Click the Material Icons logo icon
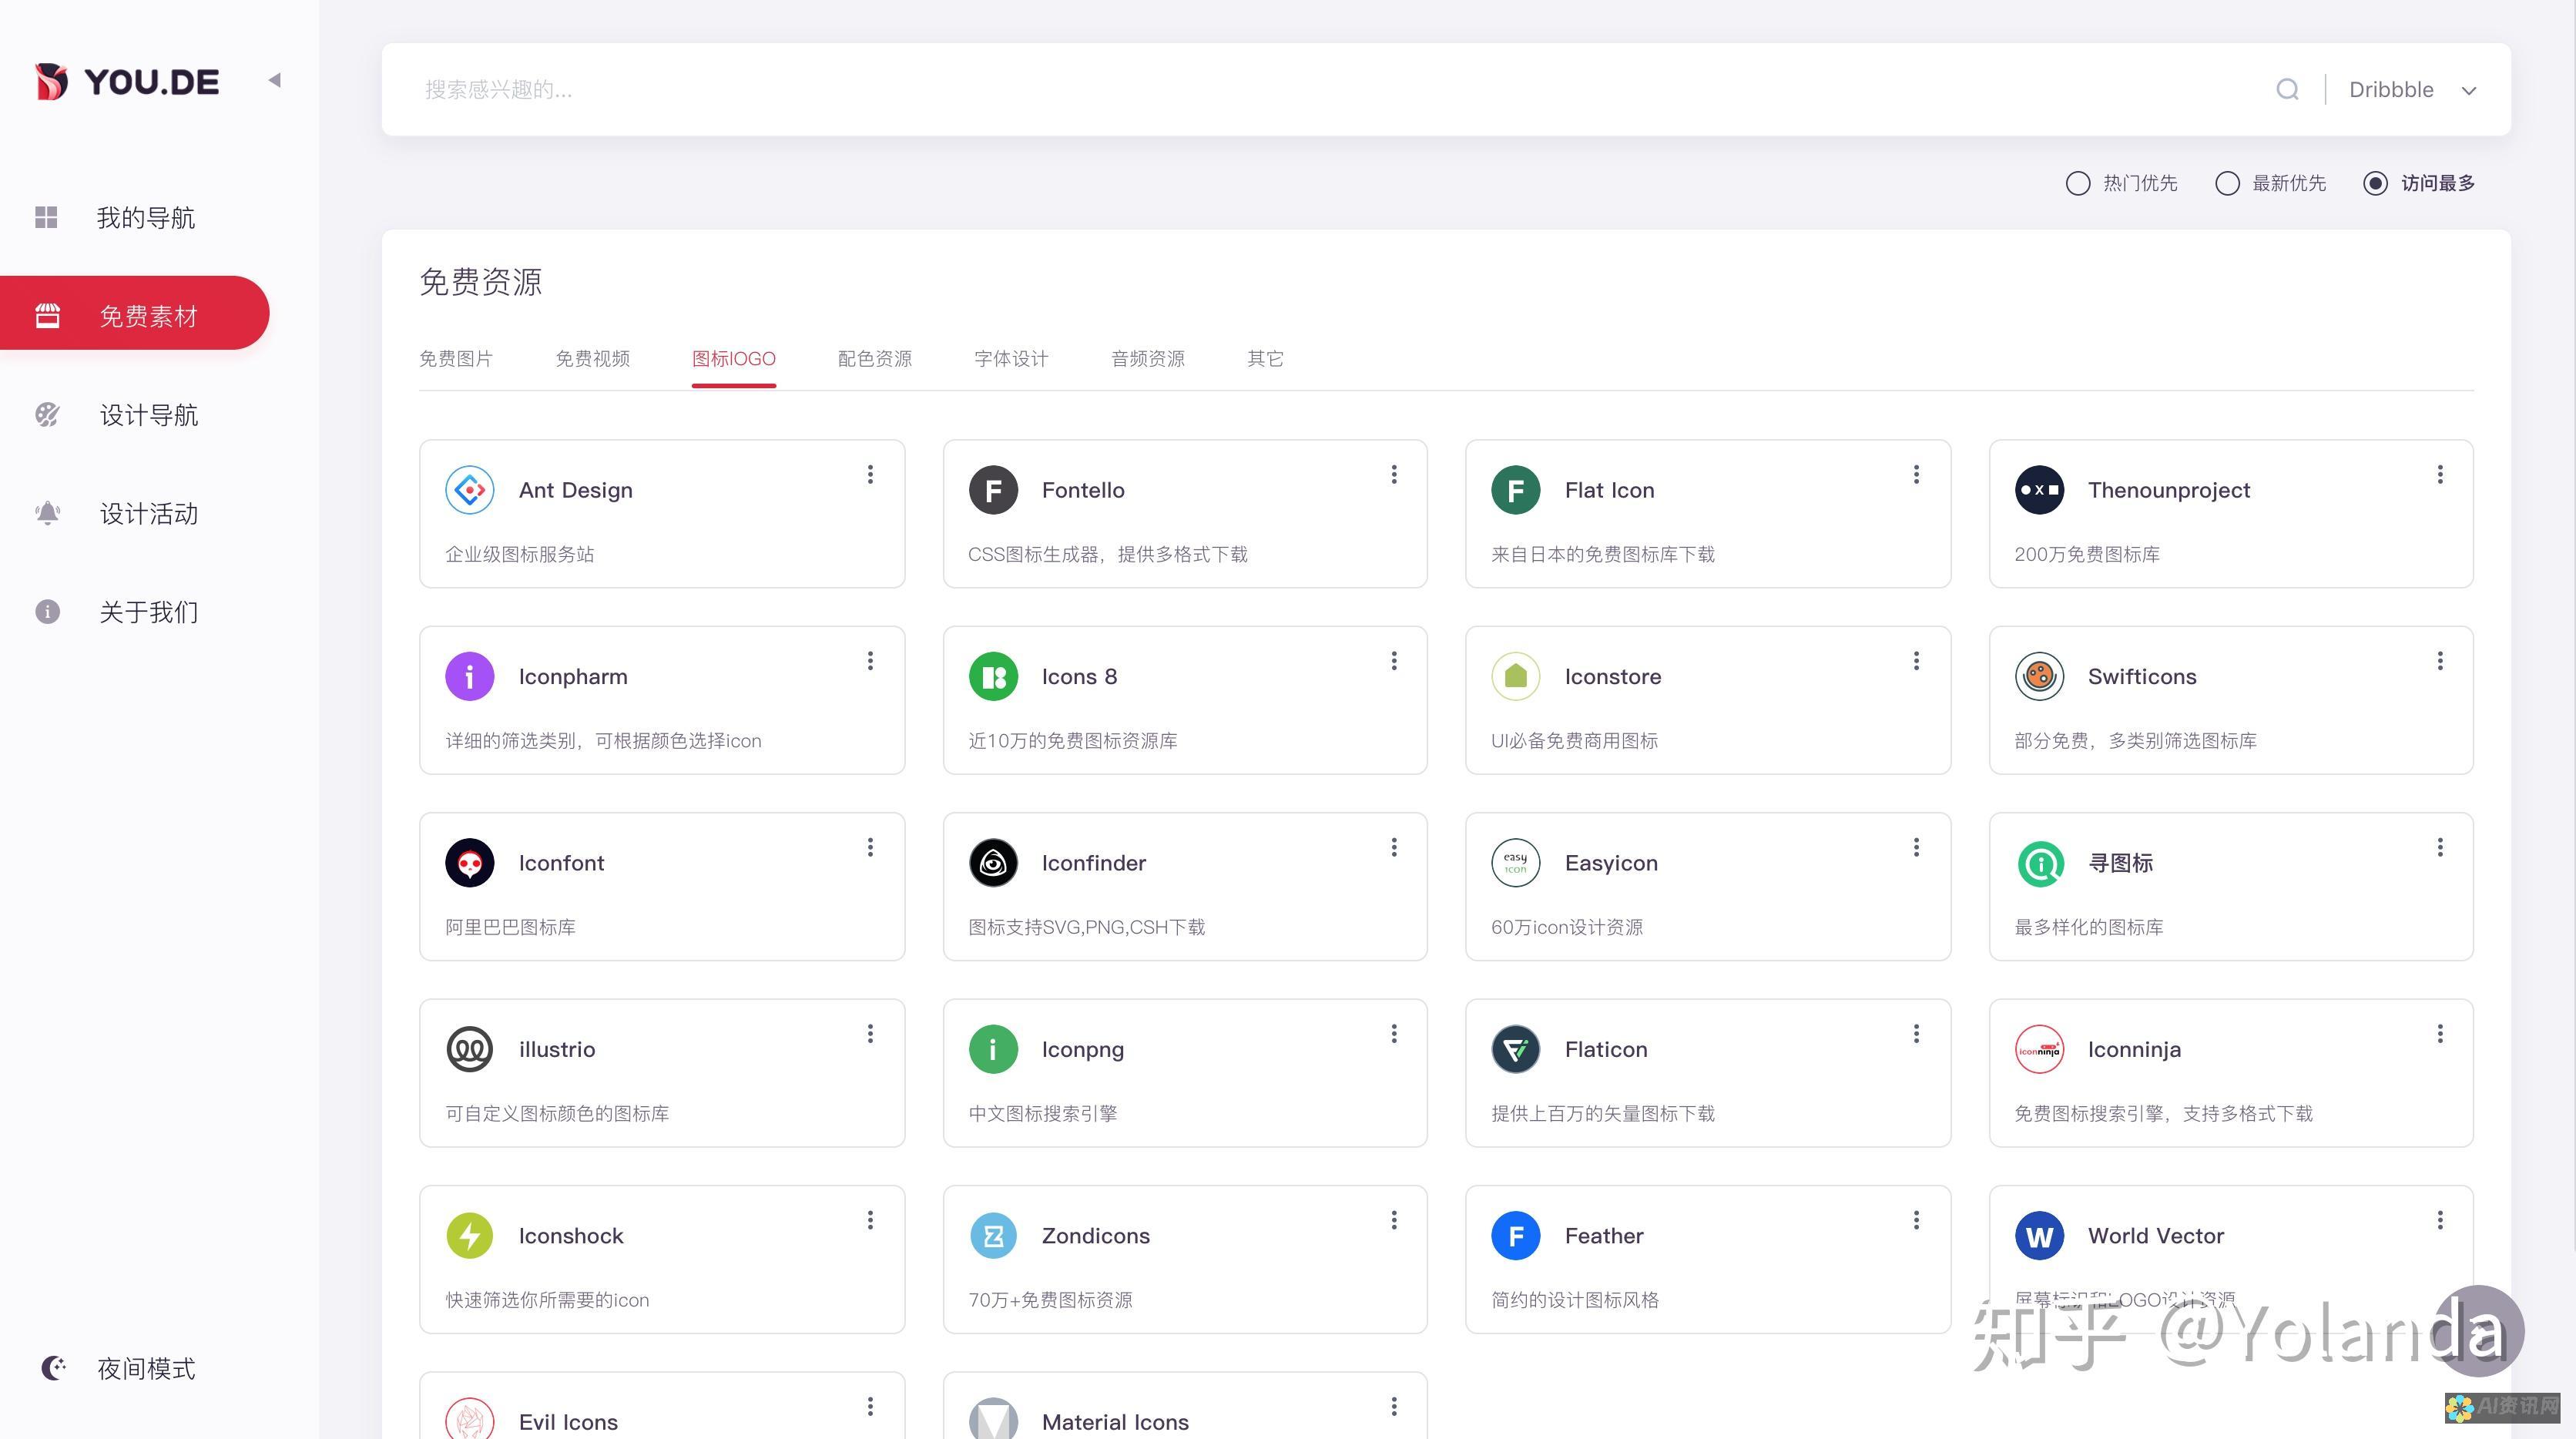The width and height of the screenshot is (2576, 1439). tap(993, 1420)
